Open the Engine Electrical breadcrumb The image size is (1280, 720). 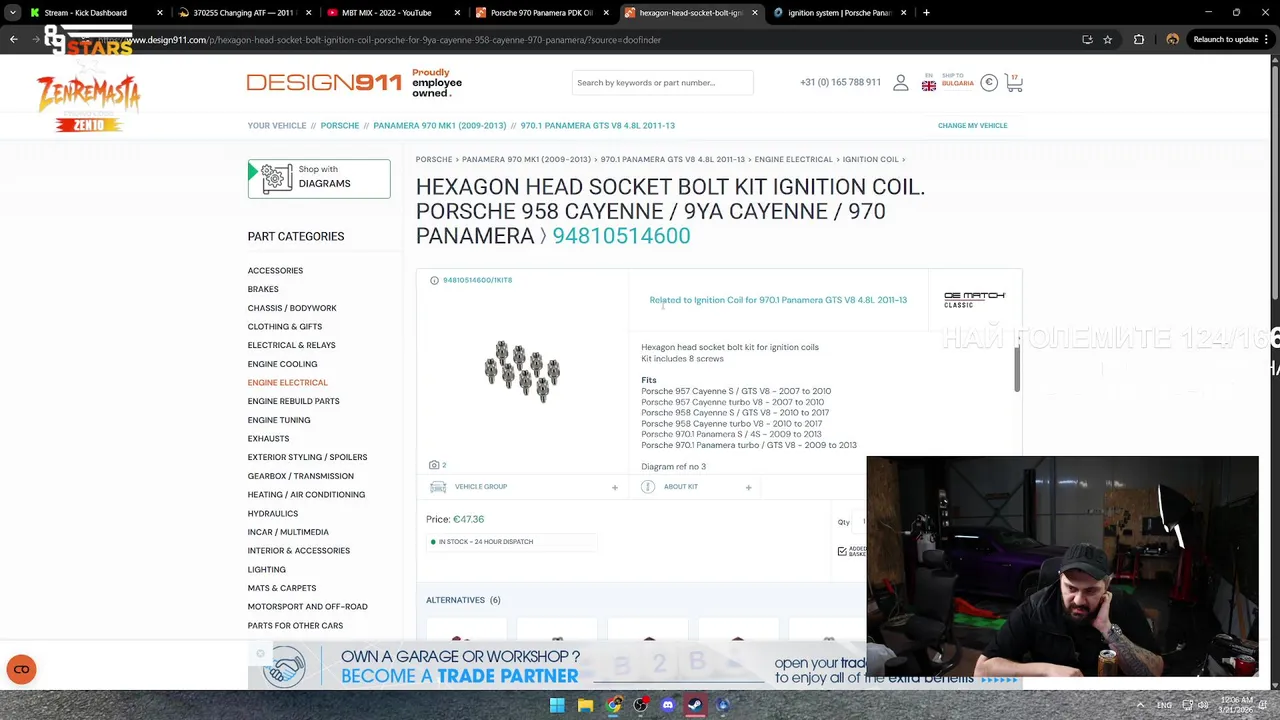point(793,160)
